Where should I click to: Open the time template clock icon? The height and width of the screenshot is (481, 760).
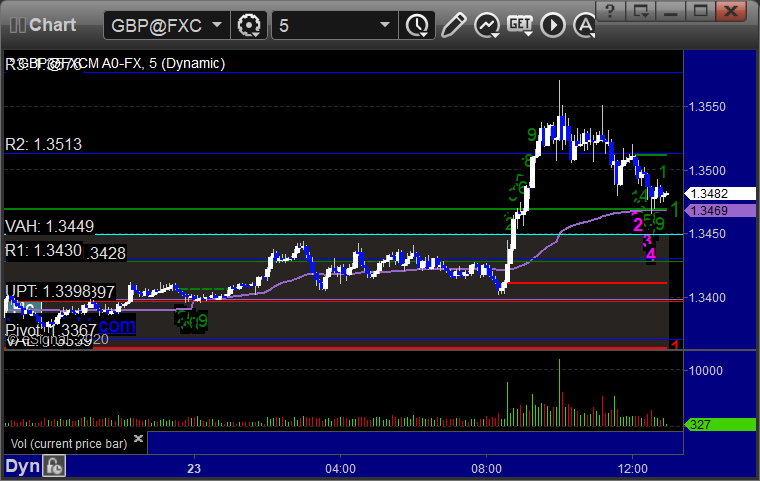tap(417, 25)
